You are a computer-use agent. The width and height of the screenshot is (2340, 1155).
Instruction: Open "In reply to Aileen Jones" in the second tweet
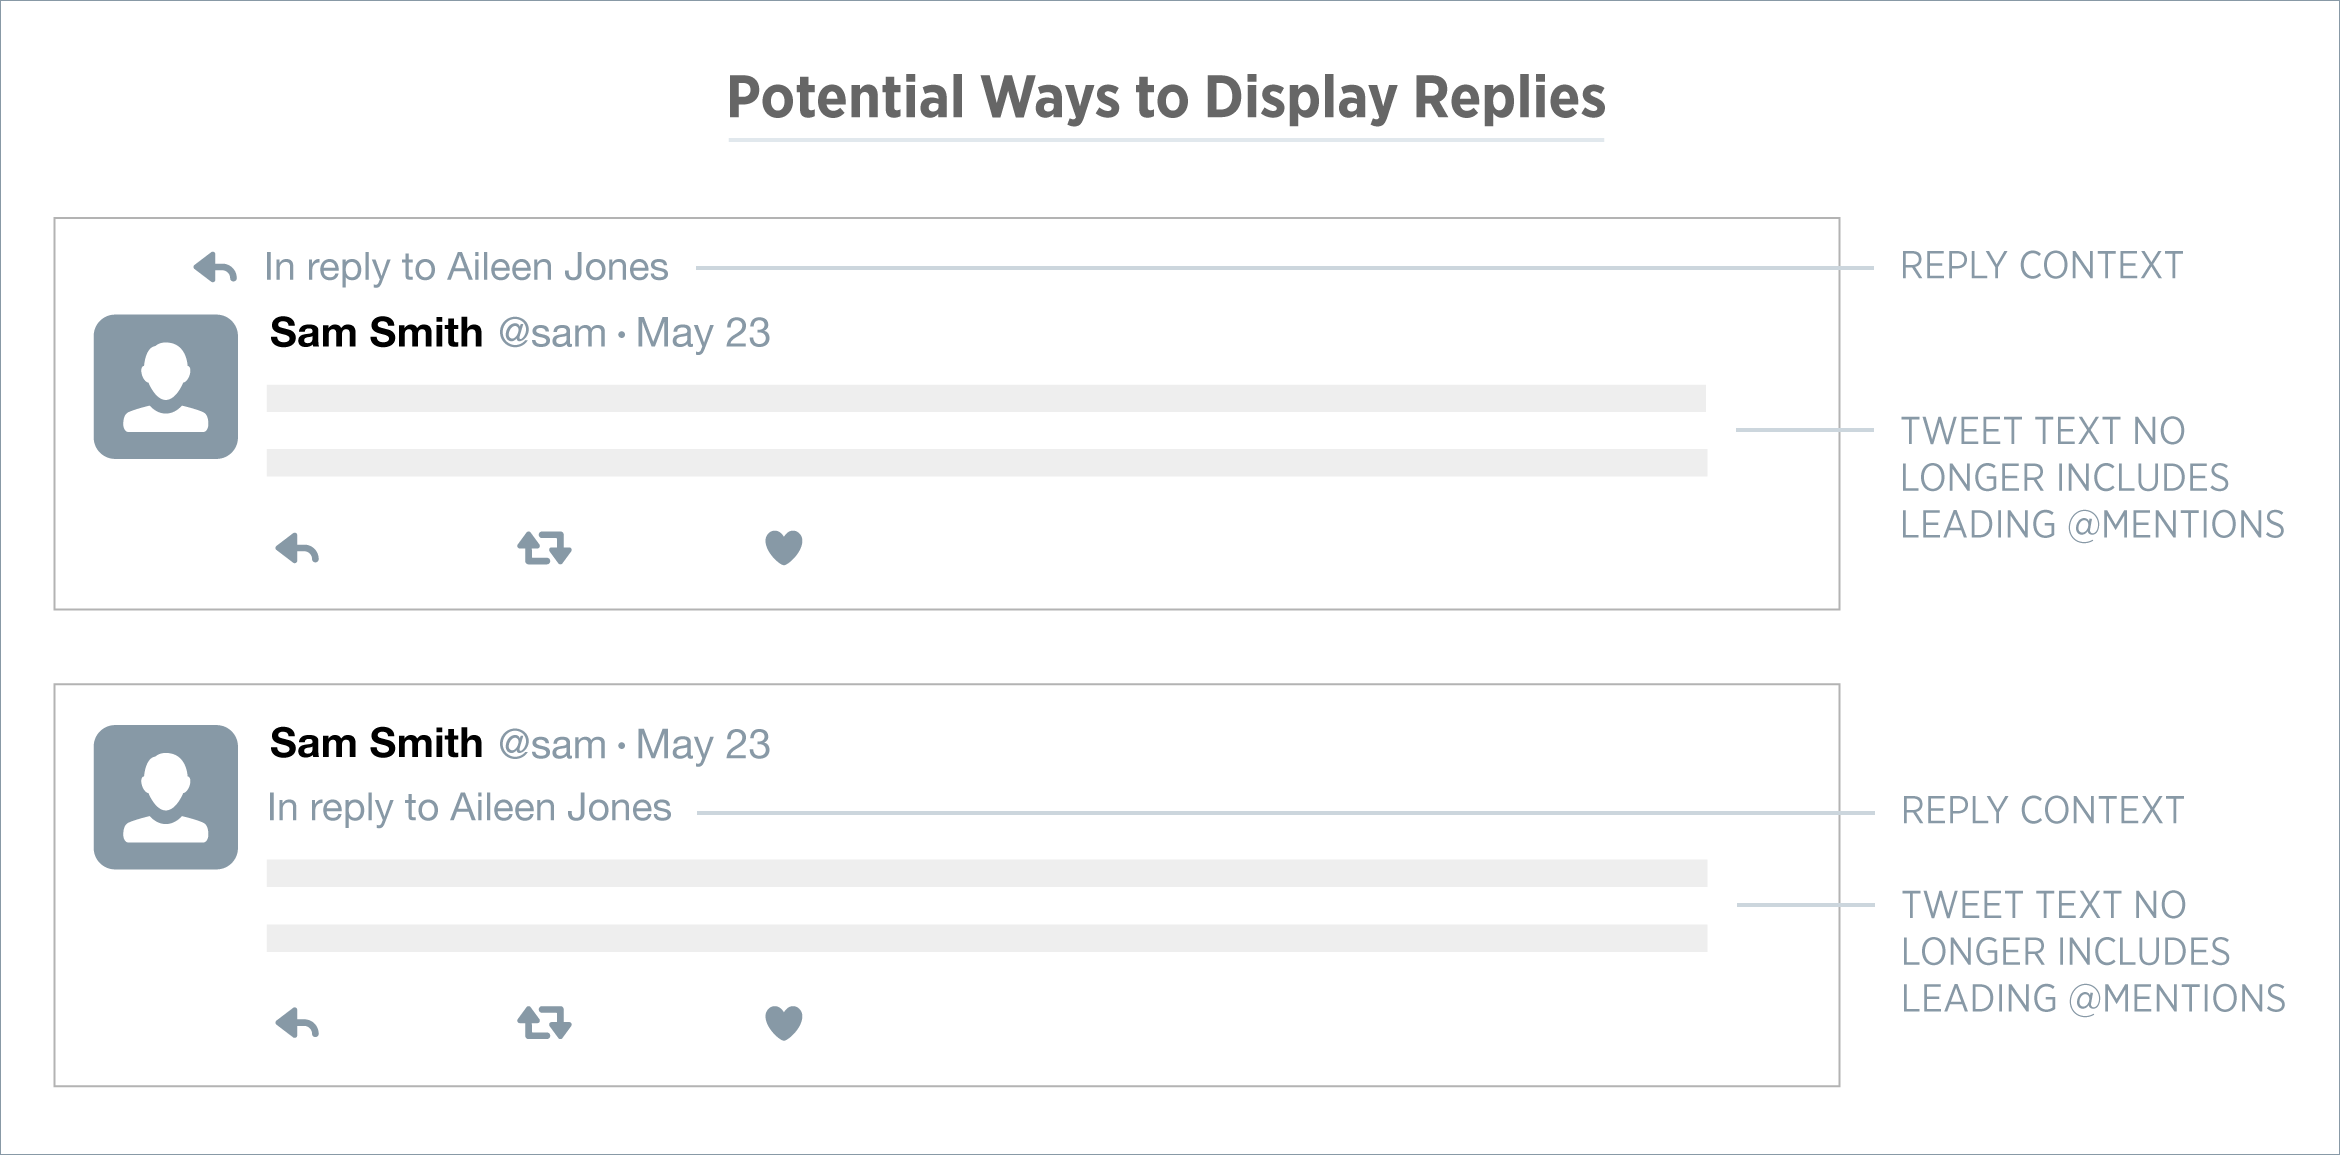(469, 808)
